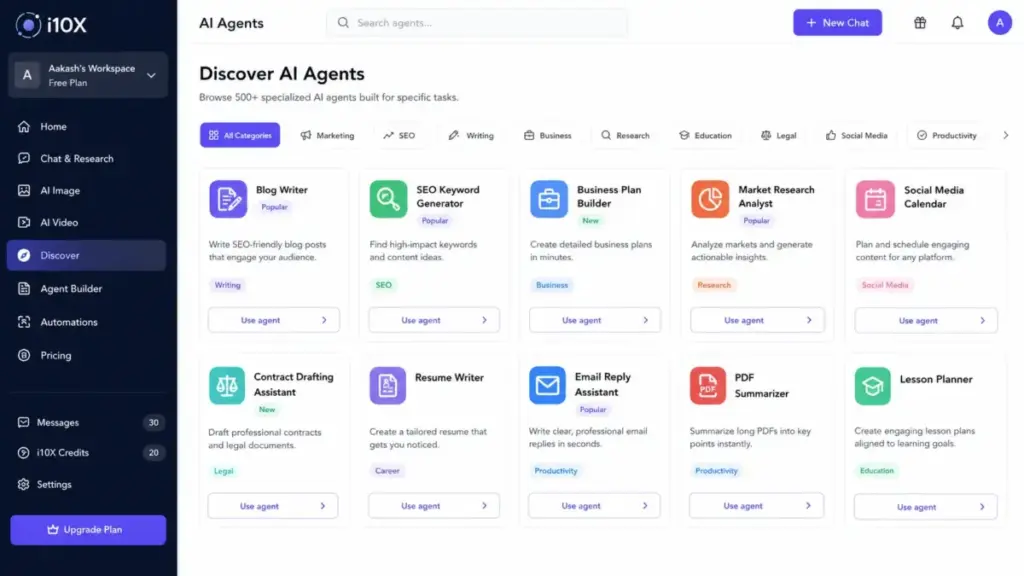The image size is (1024, 576).
Task: Click the AI Image sidebar icon
Action: tap(24, 191)
